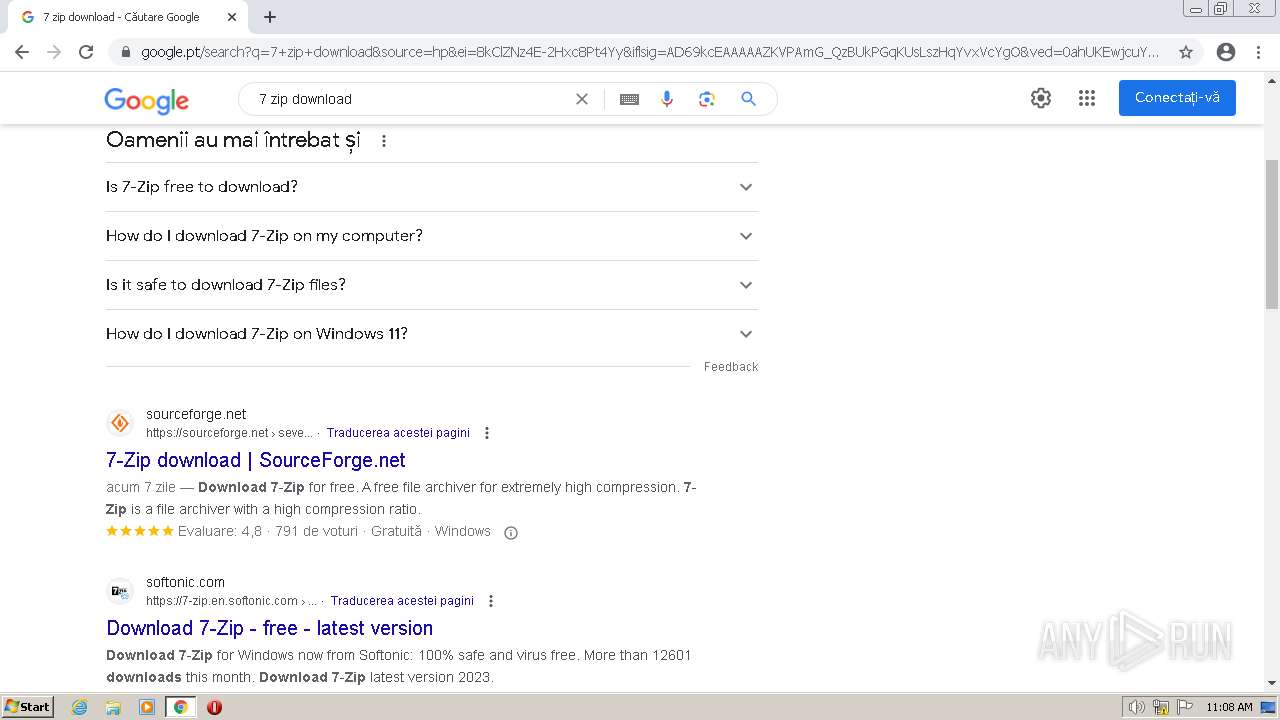Viewport: 1280px width, 720px height.
Task: Click the Conectați-vă sign-in button
Action: pyautogui.click(x=1177, y=98)
